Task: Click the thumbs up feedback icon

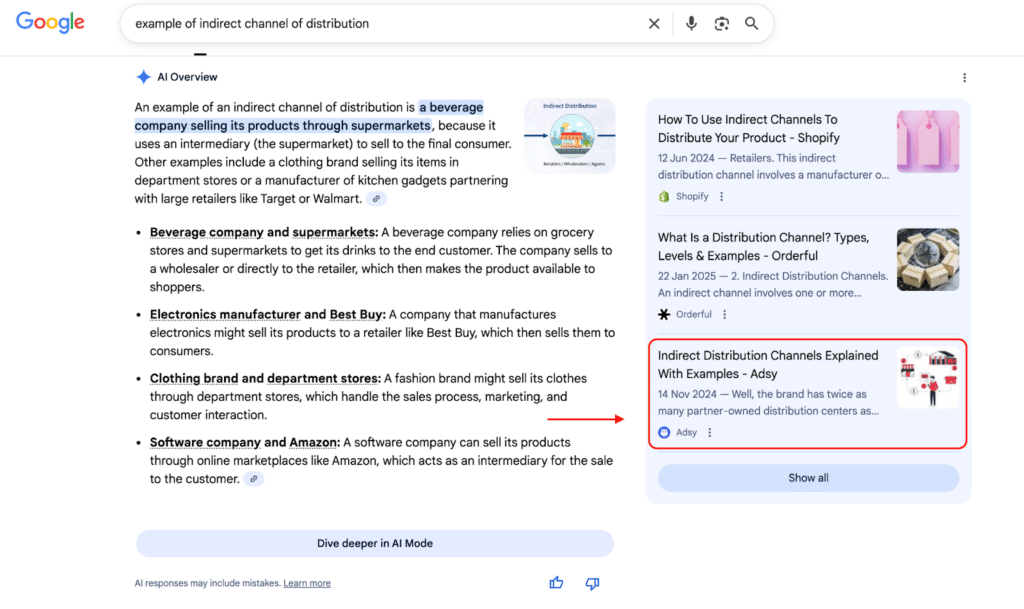Action: point(556,583)
